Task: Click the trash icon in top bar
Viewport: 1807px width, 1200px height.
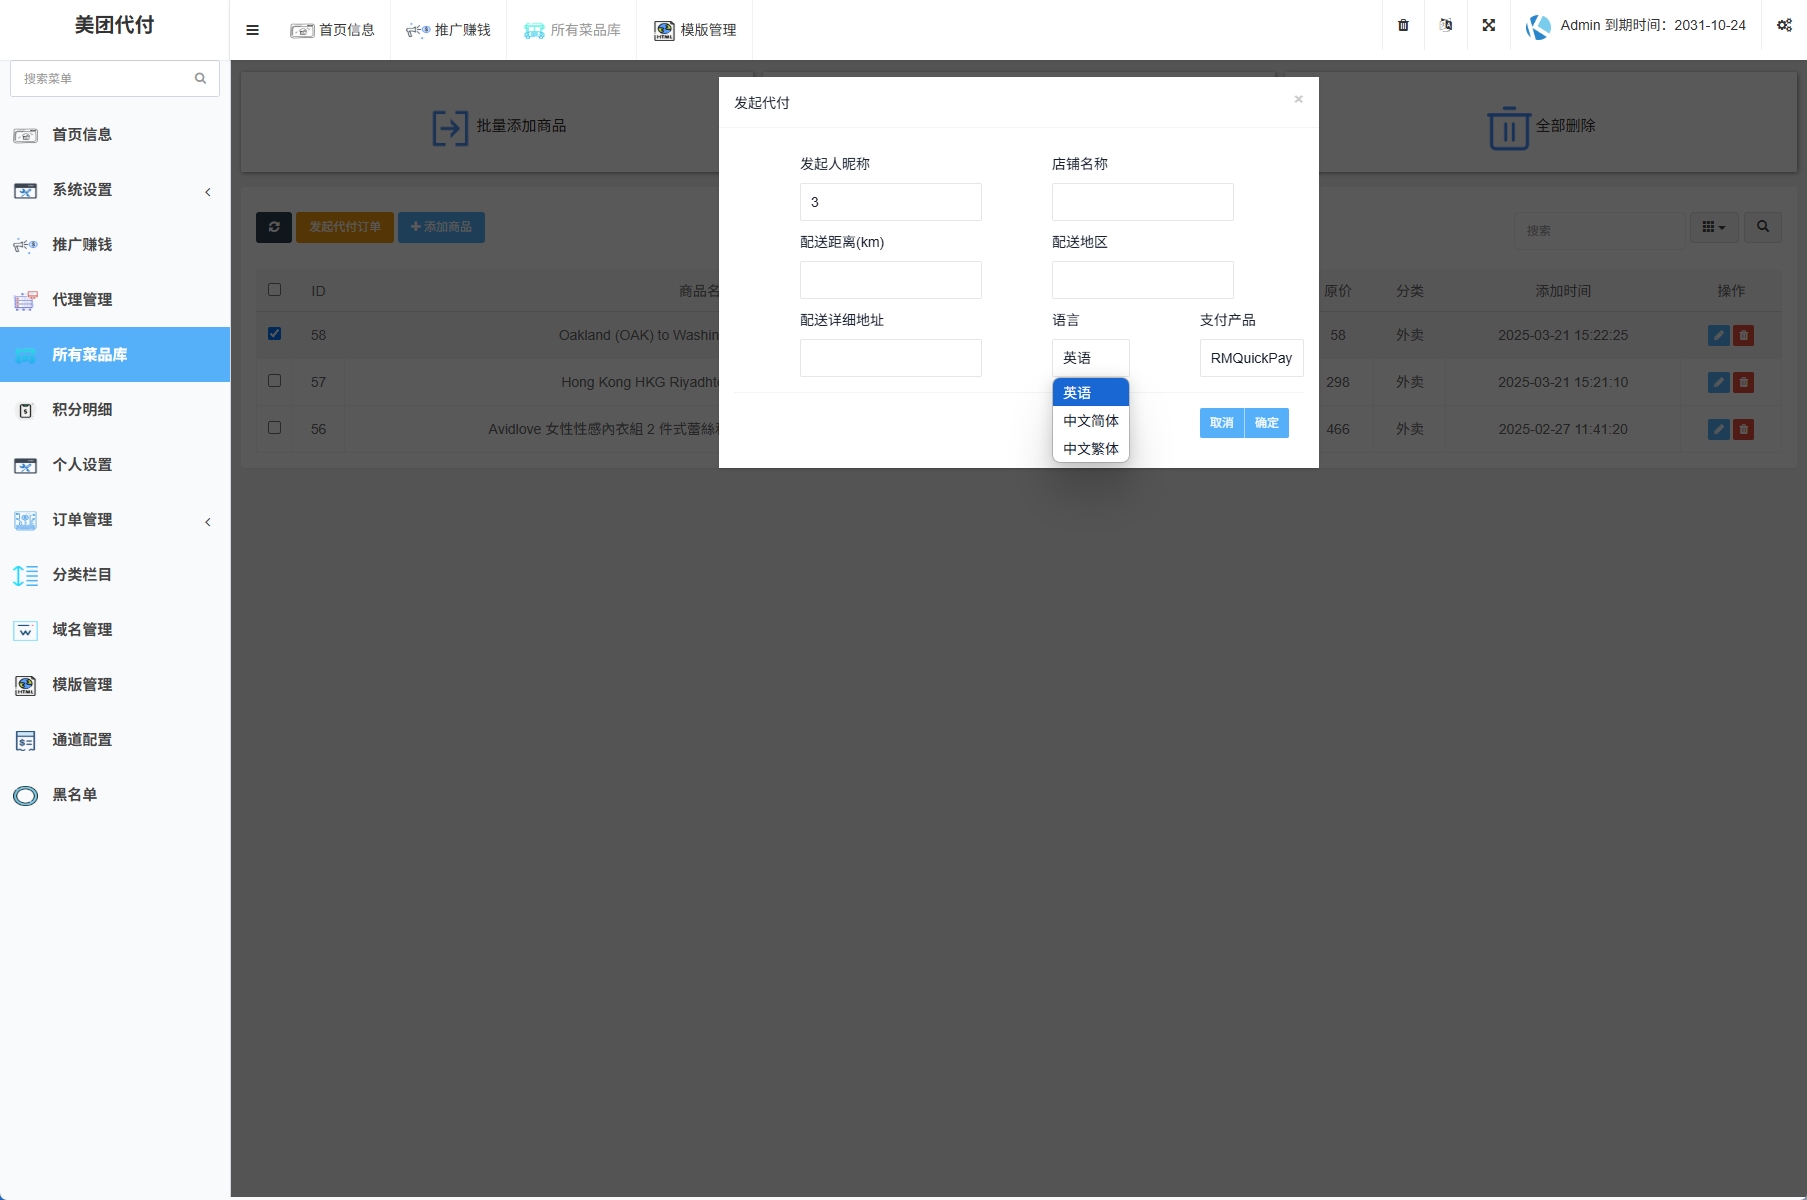Action: [1403, 26]
